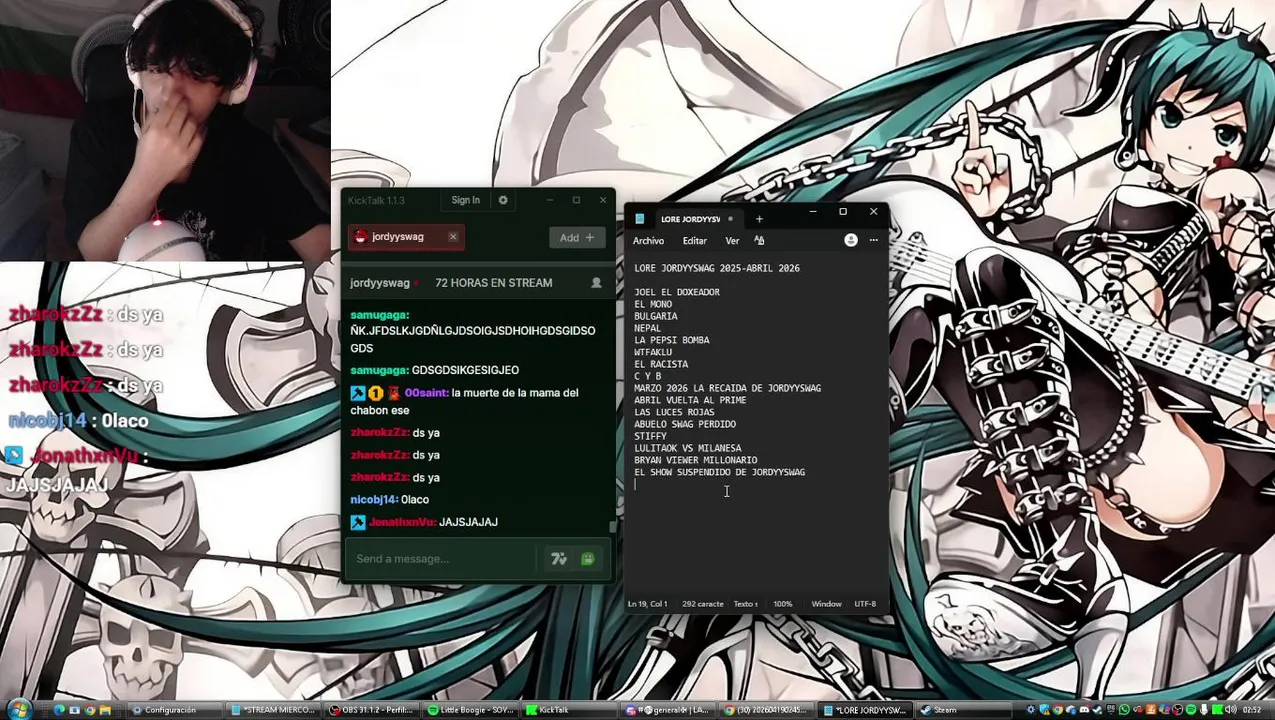Image resolution: width=1275 pixels, height=720 pixels.
Task: Open Notepad account profile icon
Action: tap(850, 240)
